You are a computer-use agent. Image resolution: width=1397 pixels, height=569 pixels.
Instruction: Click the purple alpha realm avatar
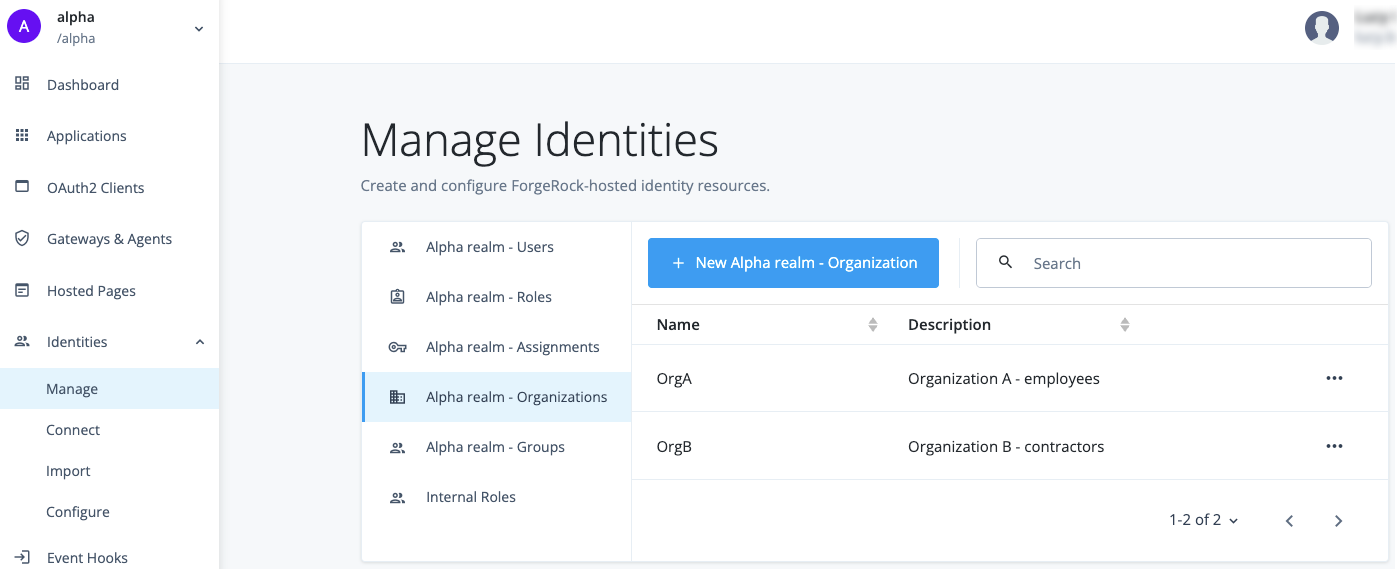(24, 27)
